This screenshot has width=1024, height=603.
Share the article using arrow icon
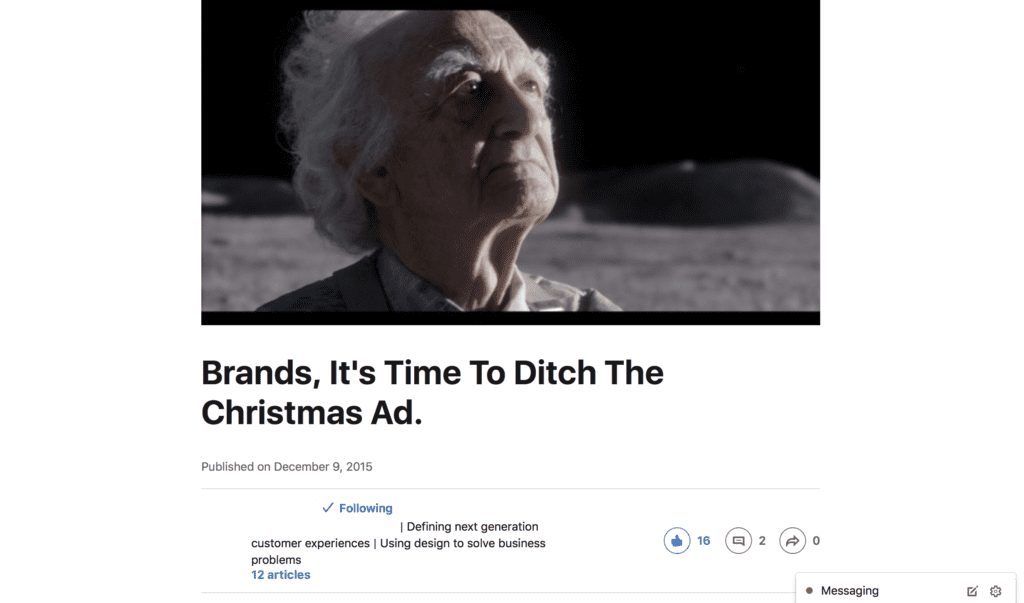(792, 540)
